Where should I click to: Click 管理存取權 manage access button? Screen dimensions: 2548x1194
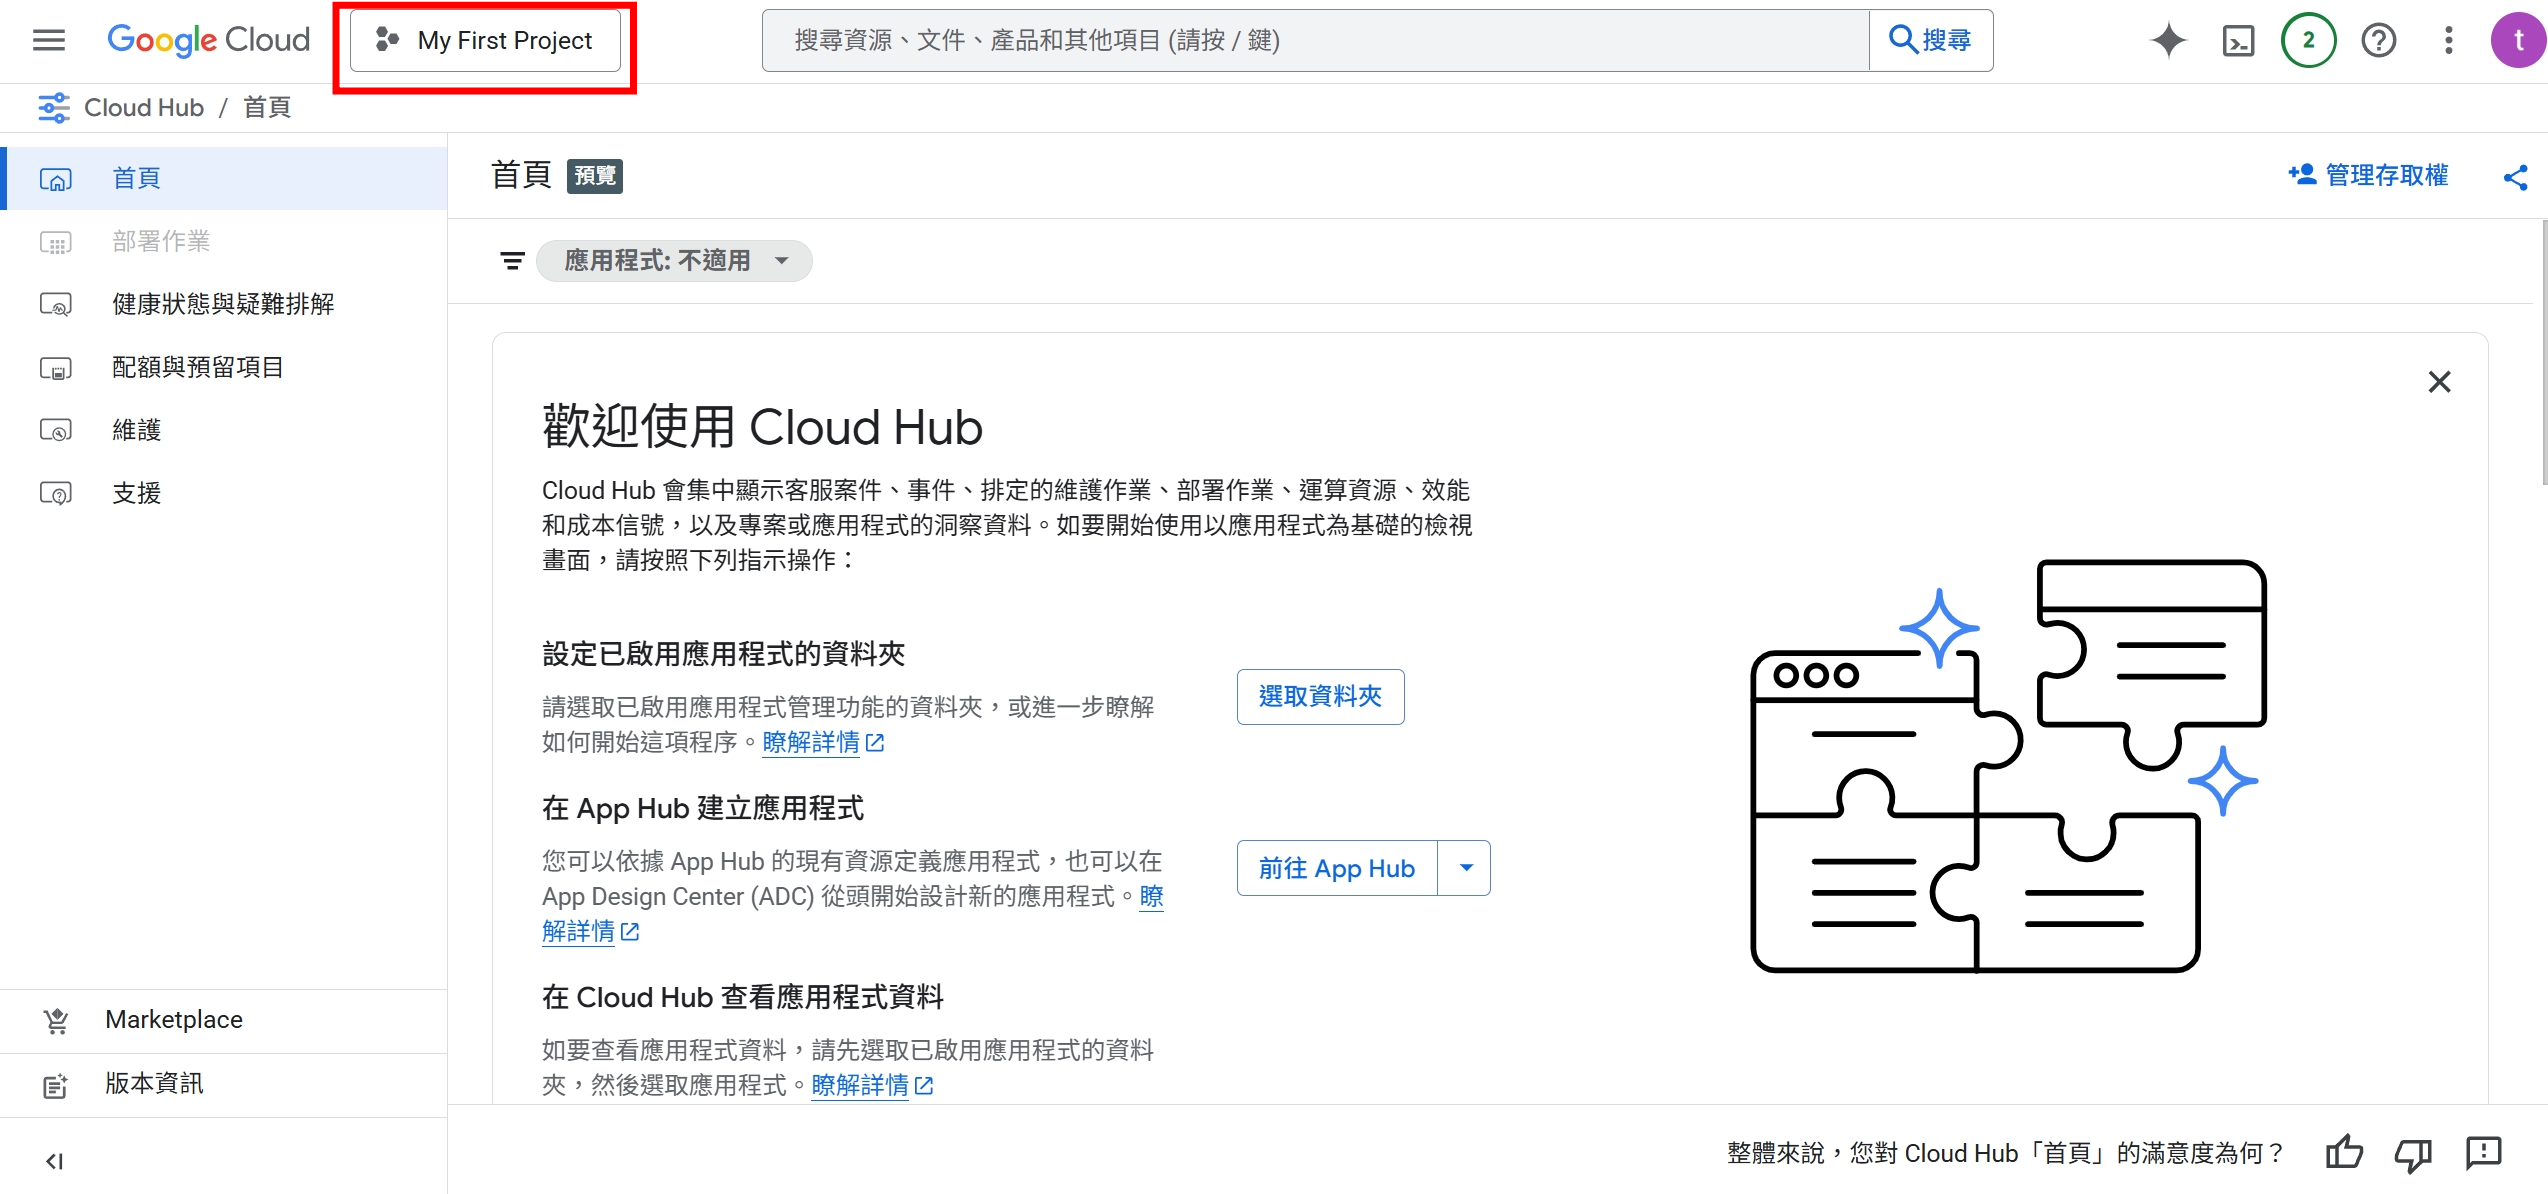(2368, 175)
